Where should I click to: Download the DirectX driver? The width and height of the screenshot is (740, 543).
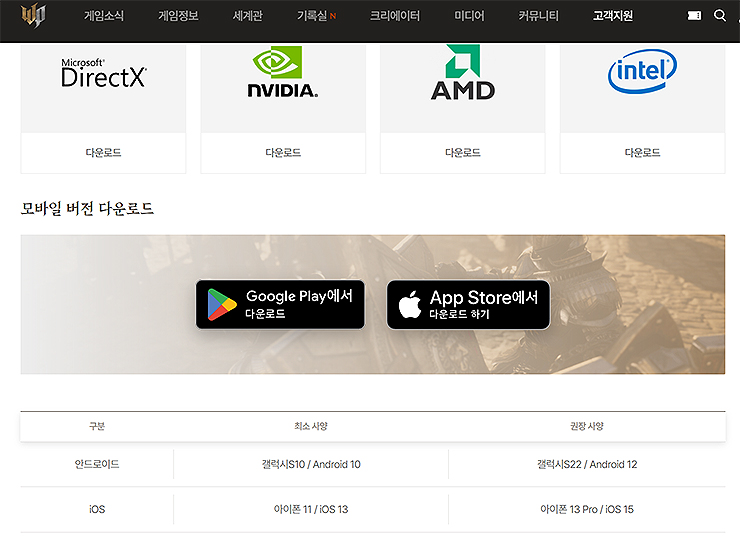pos(103,153)
